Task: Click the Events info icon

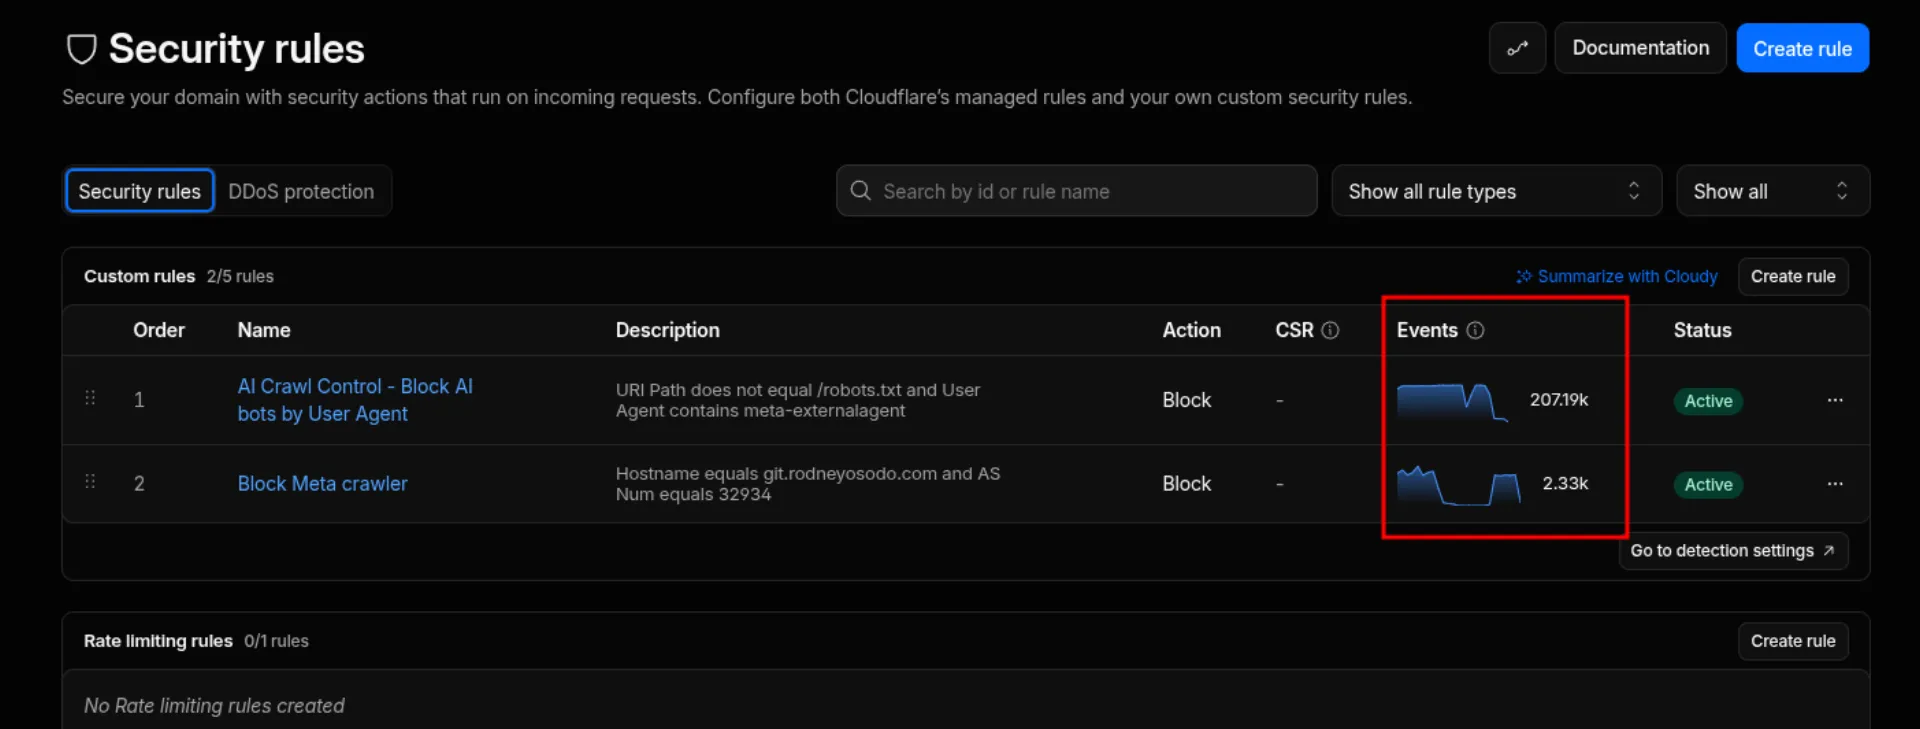Action: tap(1475, 330)
